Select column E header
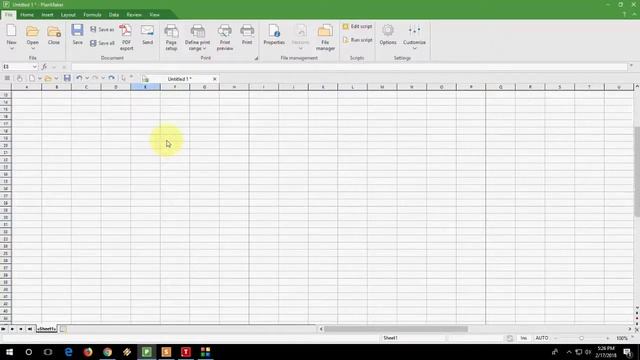 pyautogui.click(x=145, y=87)
